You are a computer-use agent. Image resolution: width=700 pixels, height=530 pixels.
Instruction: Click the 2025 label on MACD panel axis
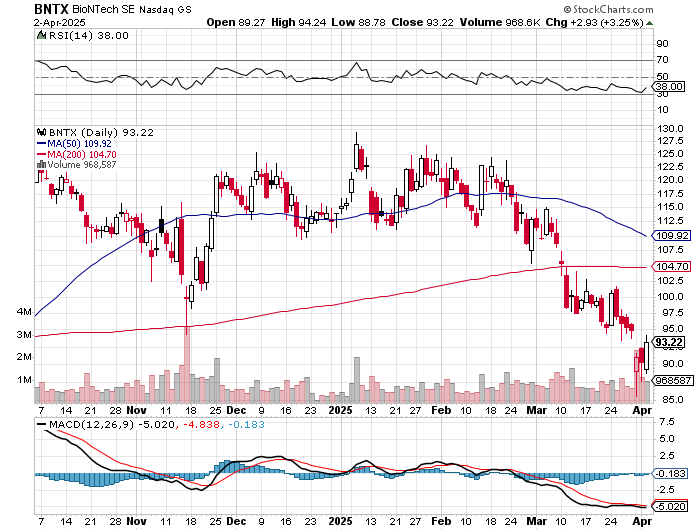coord(341,521)
